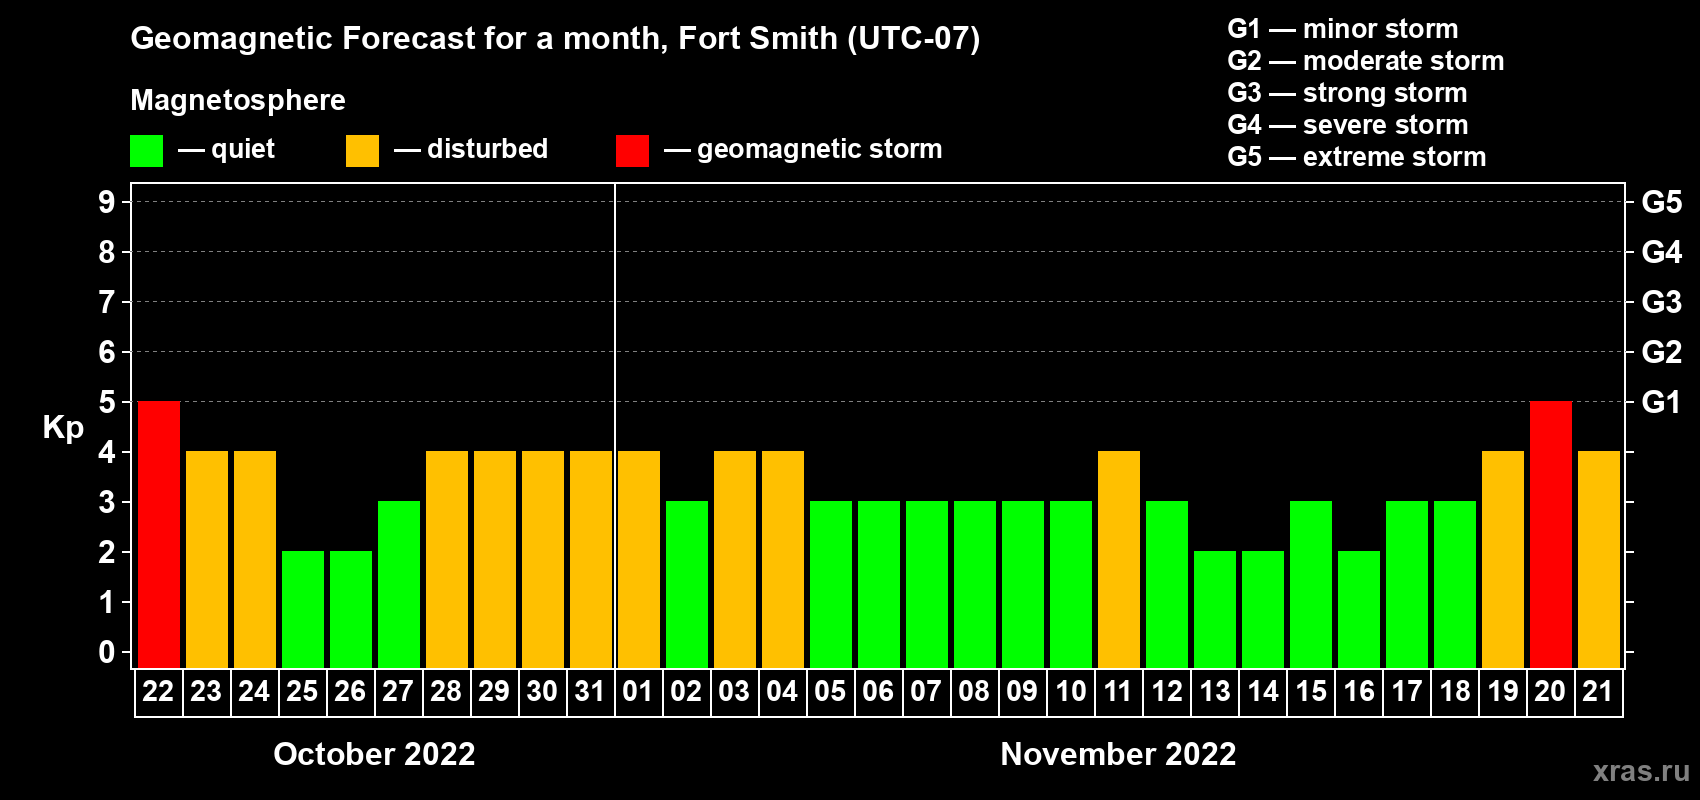Click the red bar for November 20

(1550, 534)
